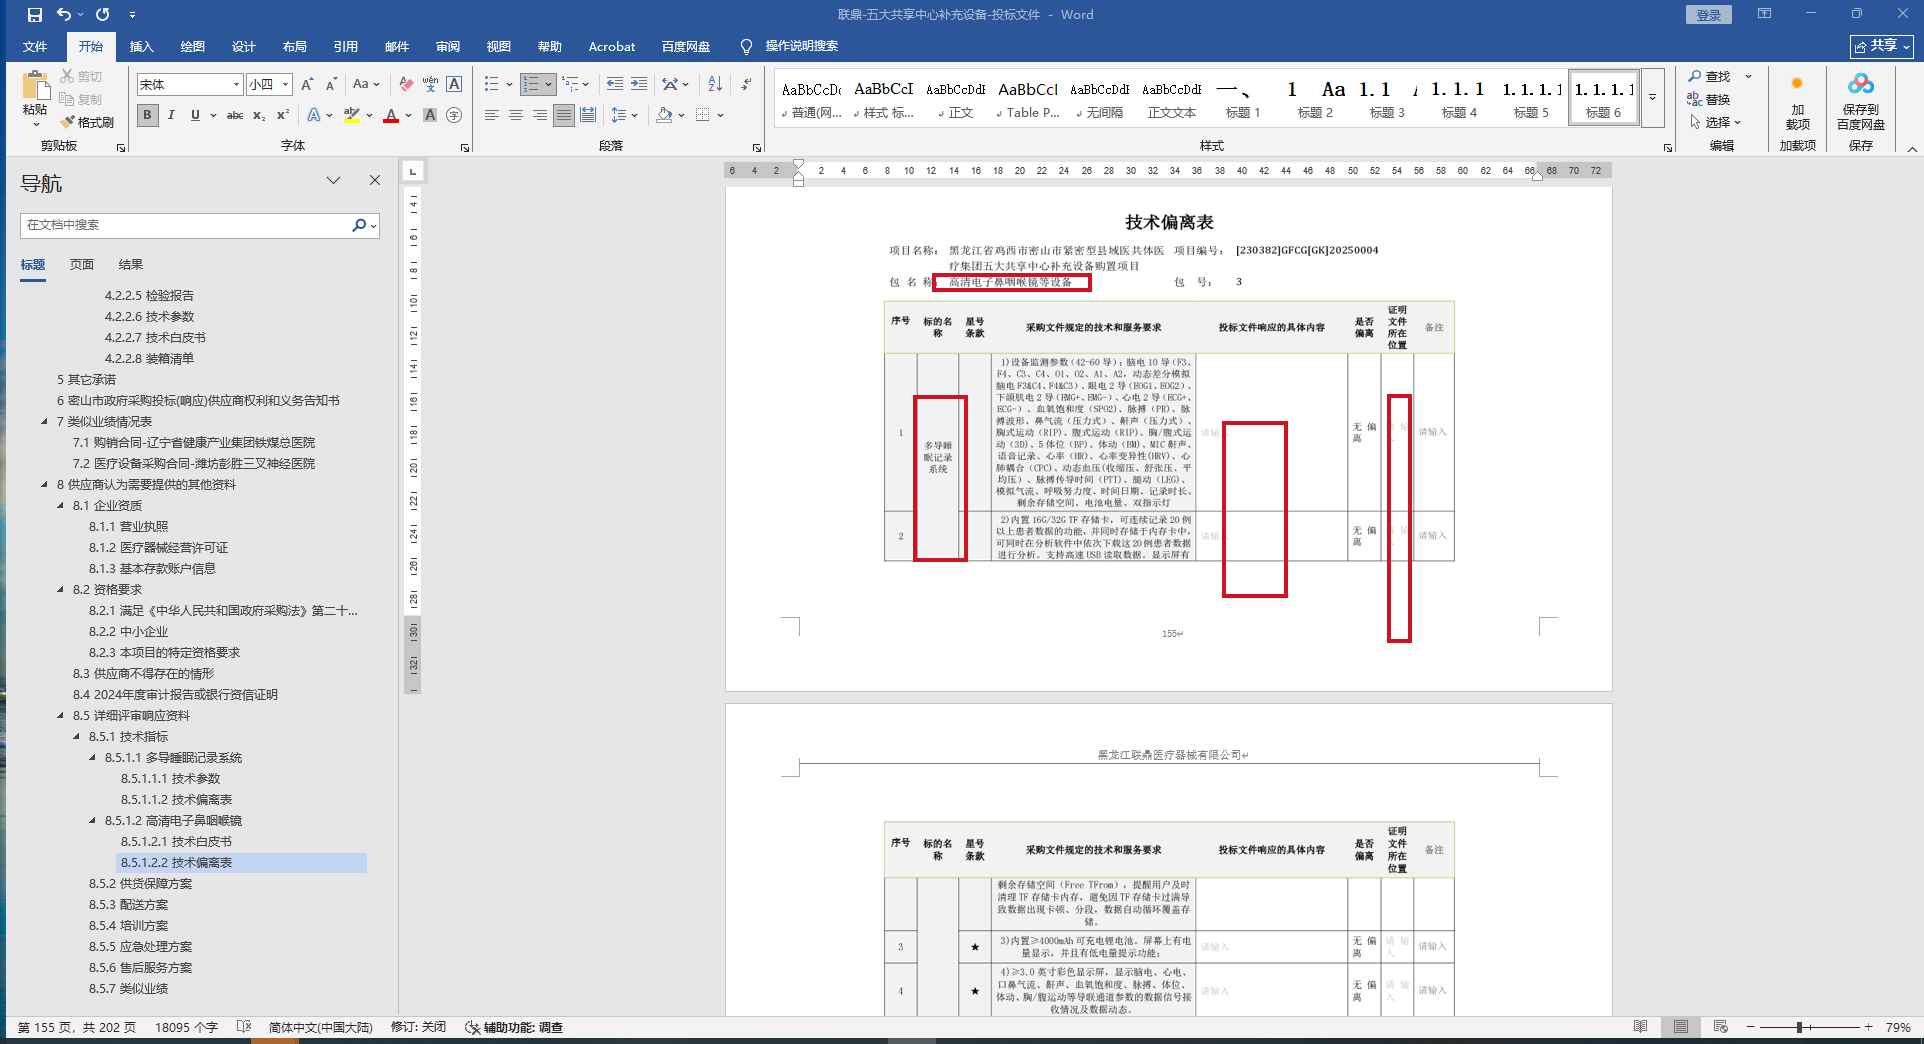The image size is (1924, 1044).
Task: Toggle strikethrough formatting
Action: [x=235, y=115]
